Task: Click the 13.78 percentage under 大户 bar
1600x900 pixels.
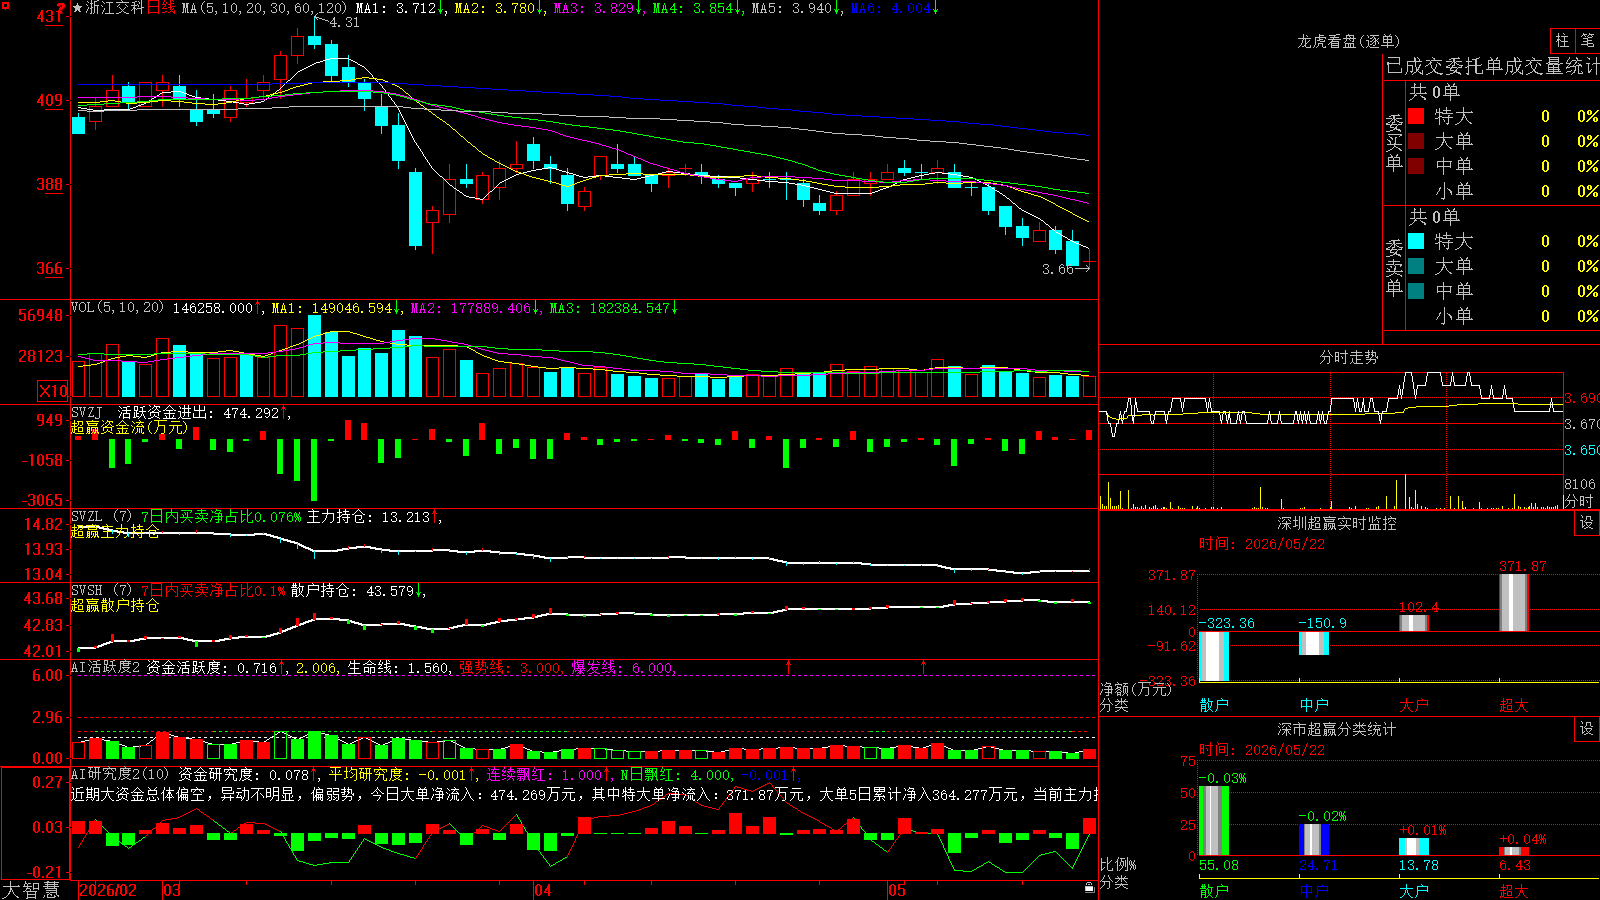Action: [1419, 865]
